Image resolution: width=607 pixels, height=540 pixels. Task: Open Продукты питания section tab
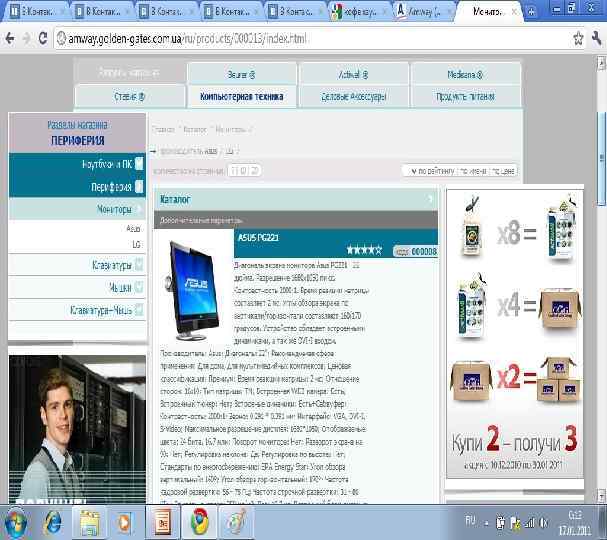coord(465,96)
